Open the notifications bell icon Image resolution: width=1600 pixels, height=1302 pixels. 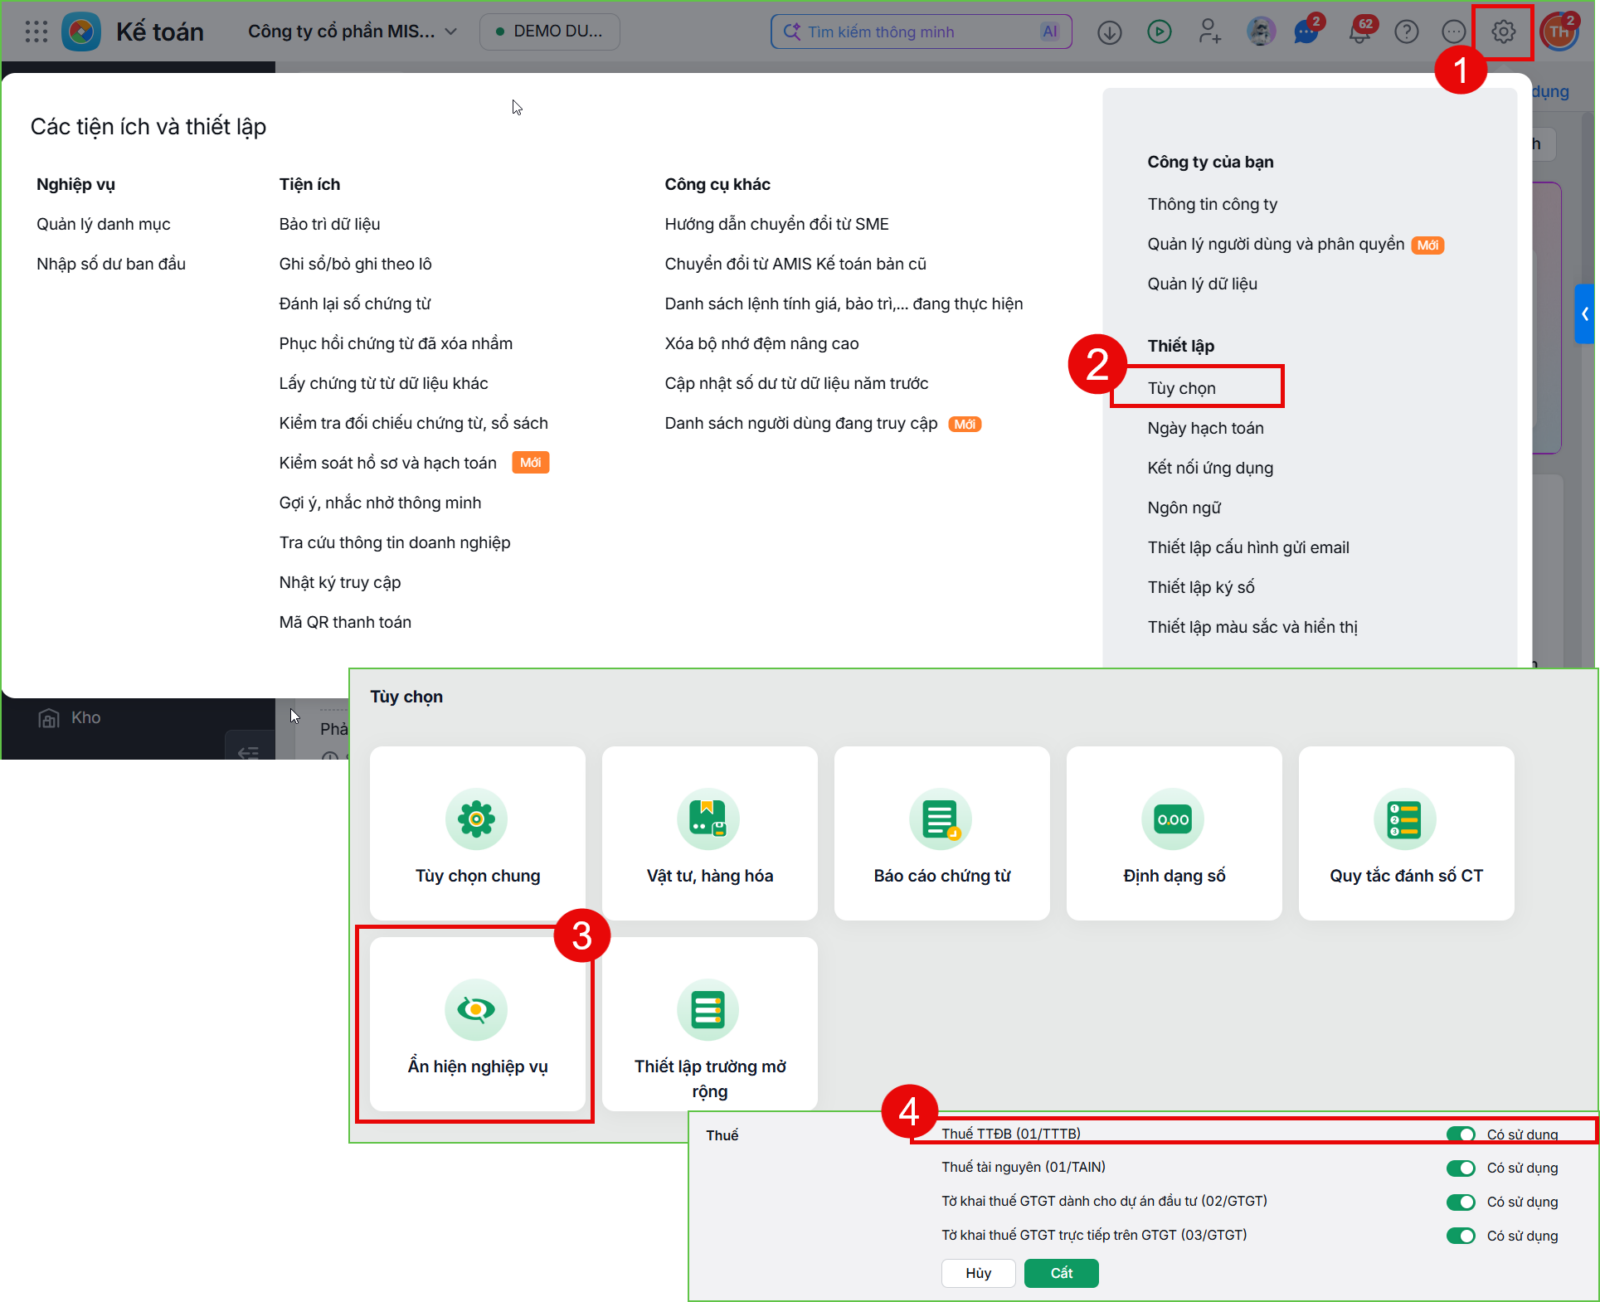coord(1359,31)
